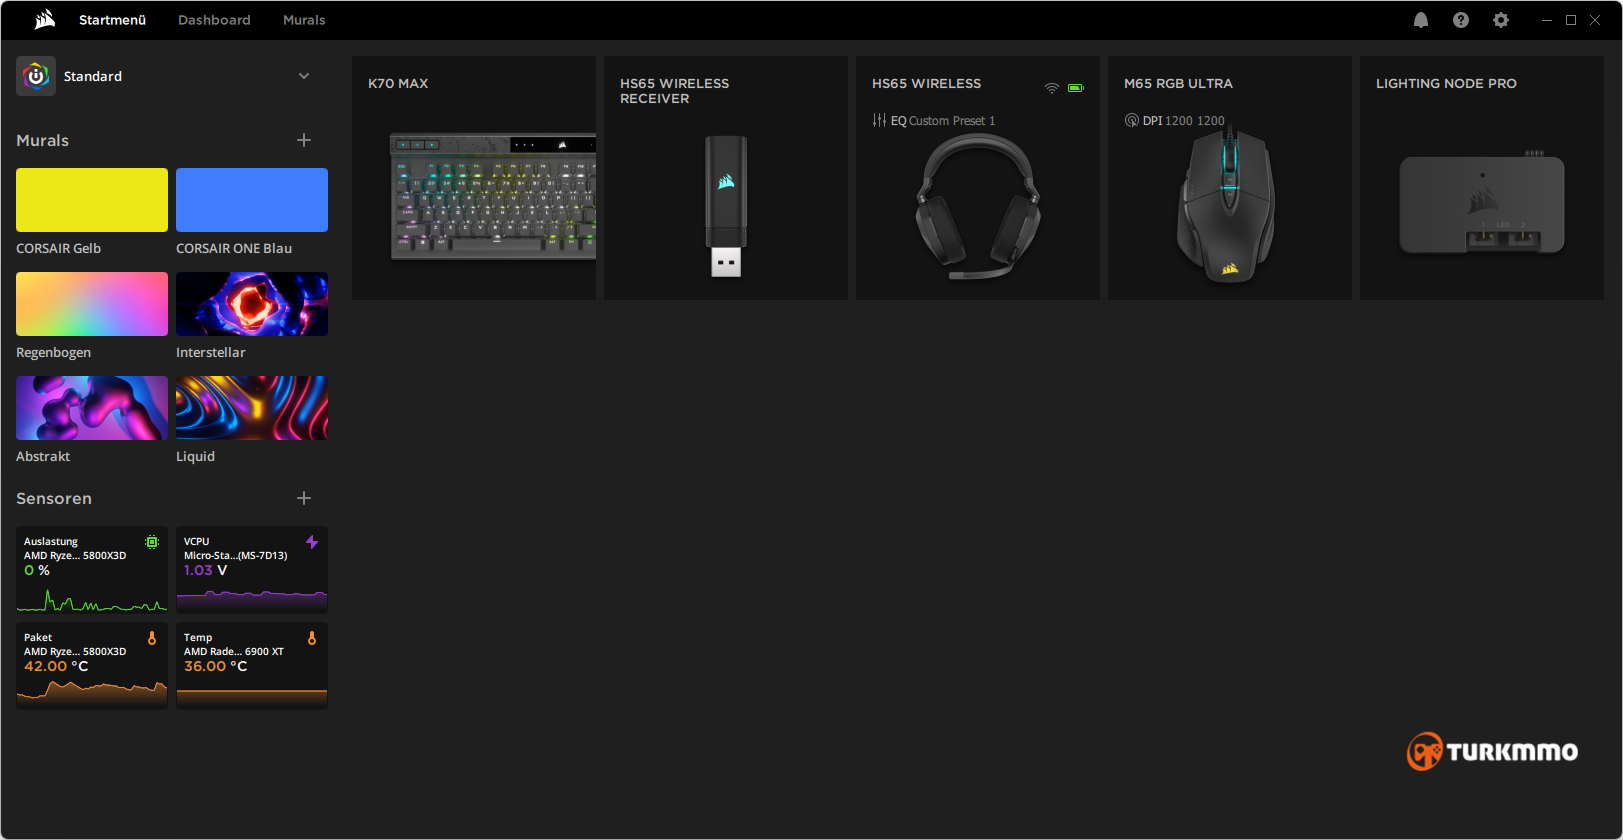Click the Abstrakt label
The image size is (1623, 840).
point(43,457)
